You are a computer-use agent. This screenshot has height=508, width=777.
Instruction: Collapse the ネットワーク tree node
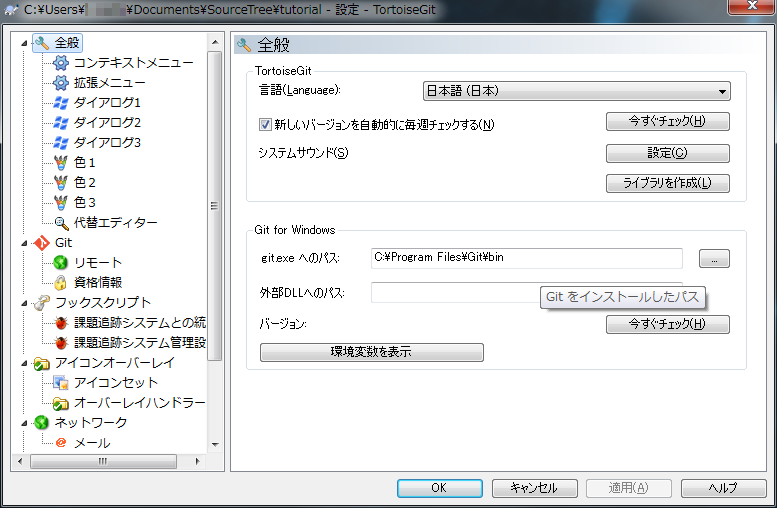click(24, 423)
